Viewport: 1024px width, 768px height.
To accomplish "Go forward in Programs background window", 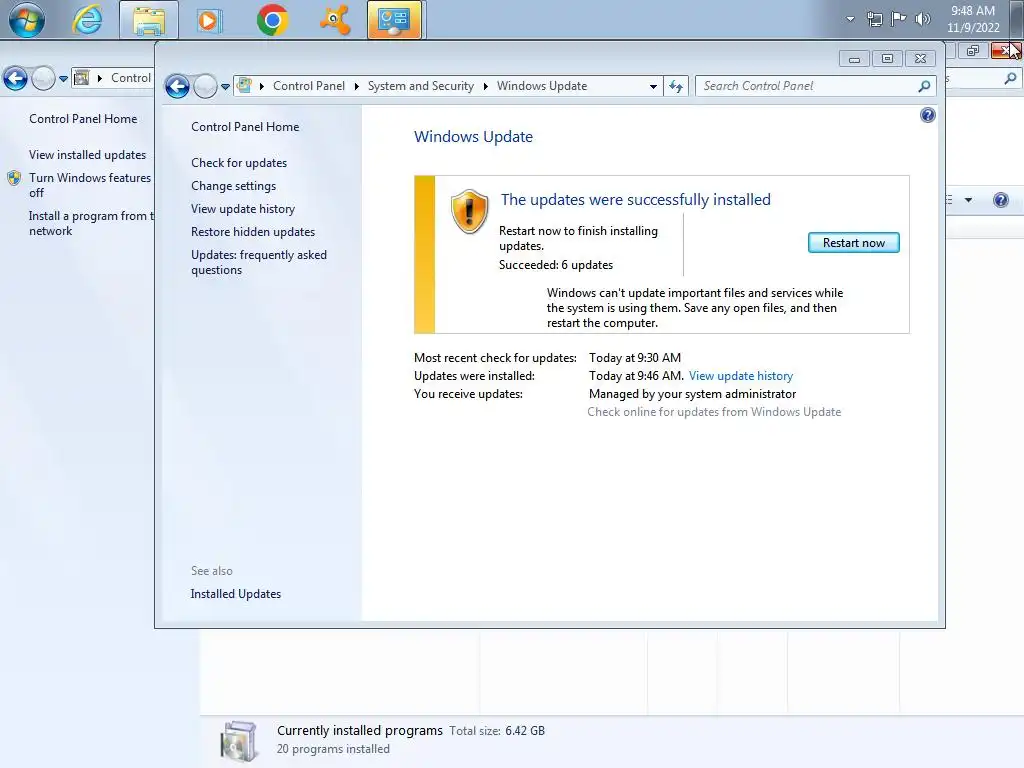I will pos(44,79).
